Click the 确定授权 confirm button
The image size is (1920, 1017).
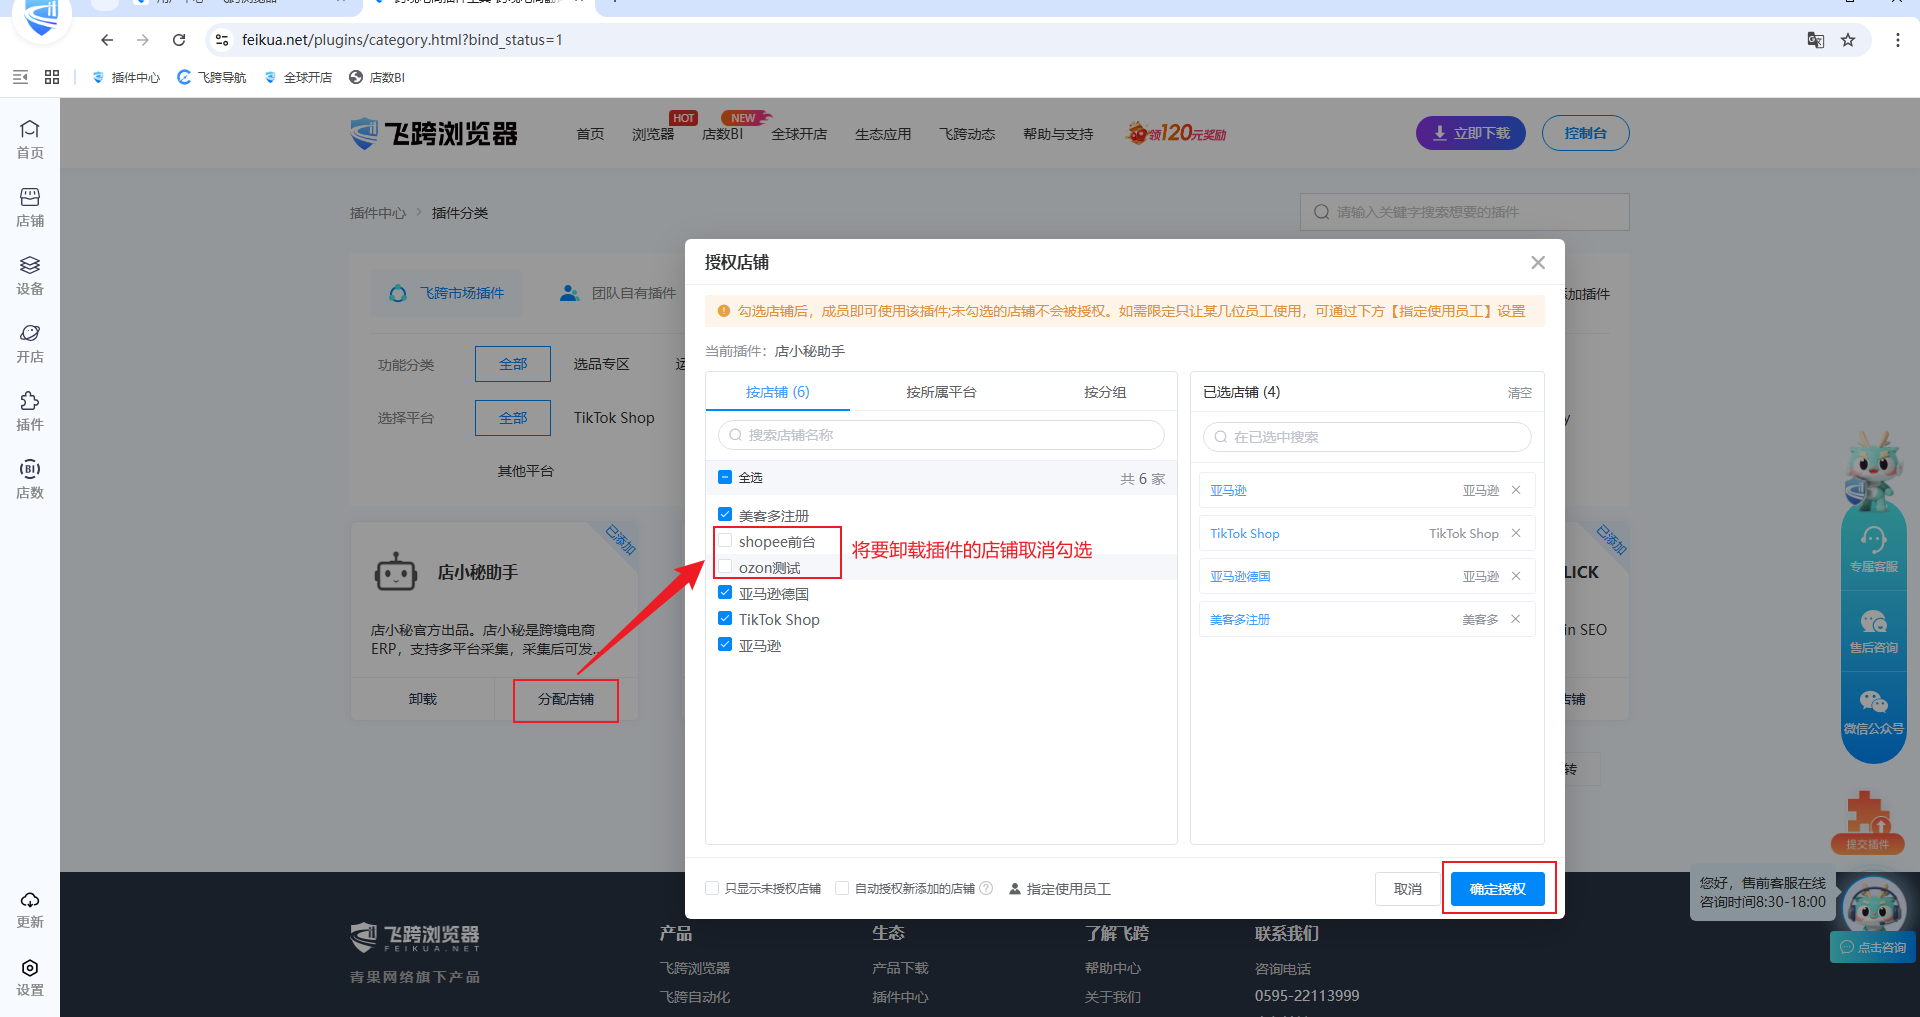(1498, 889)
